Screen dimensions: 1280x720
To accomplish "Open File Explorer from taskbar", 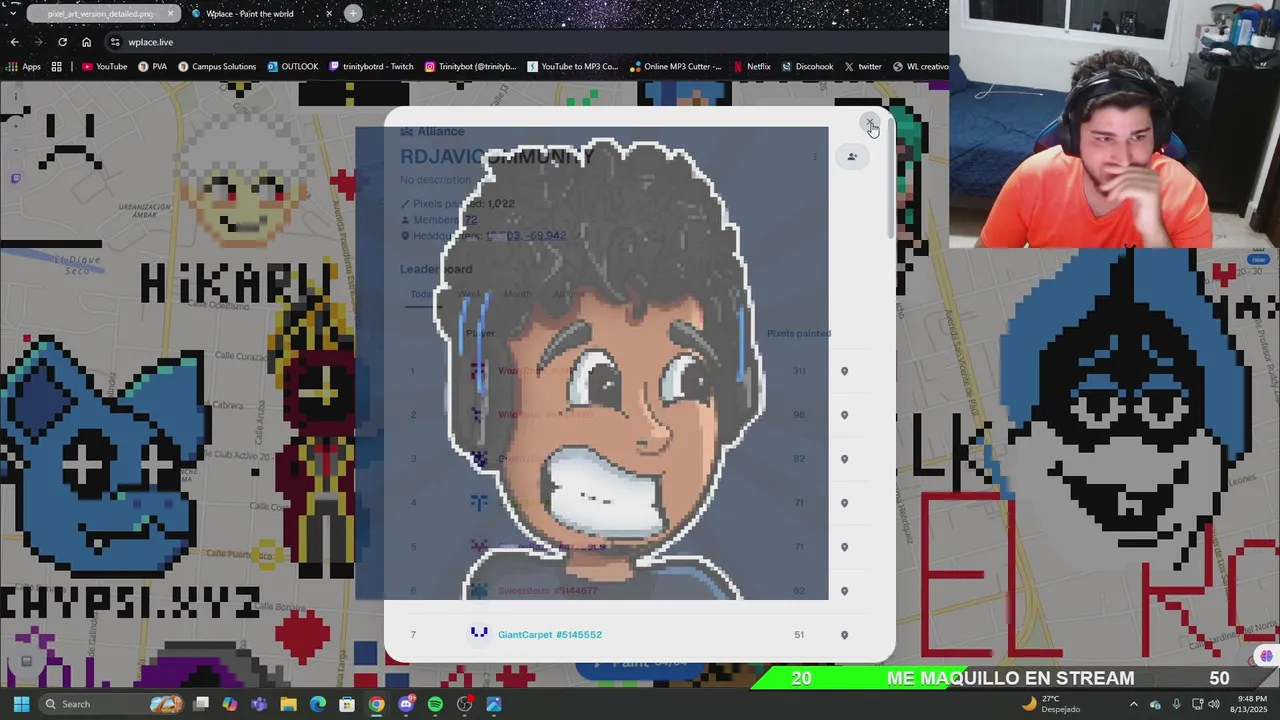I will coord(288,704).
